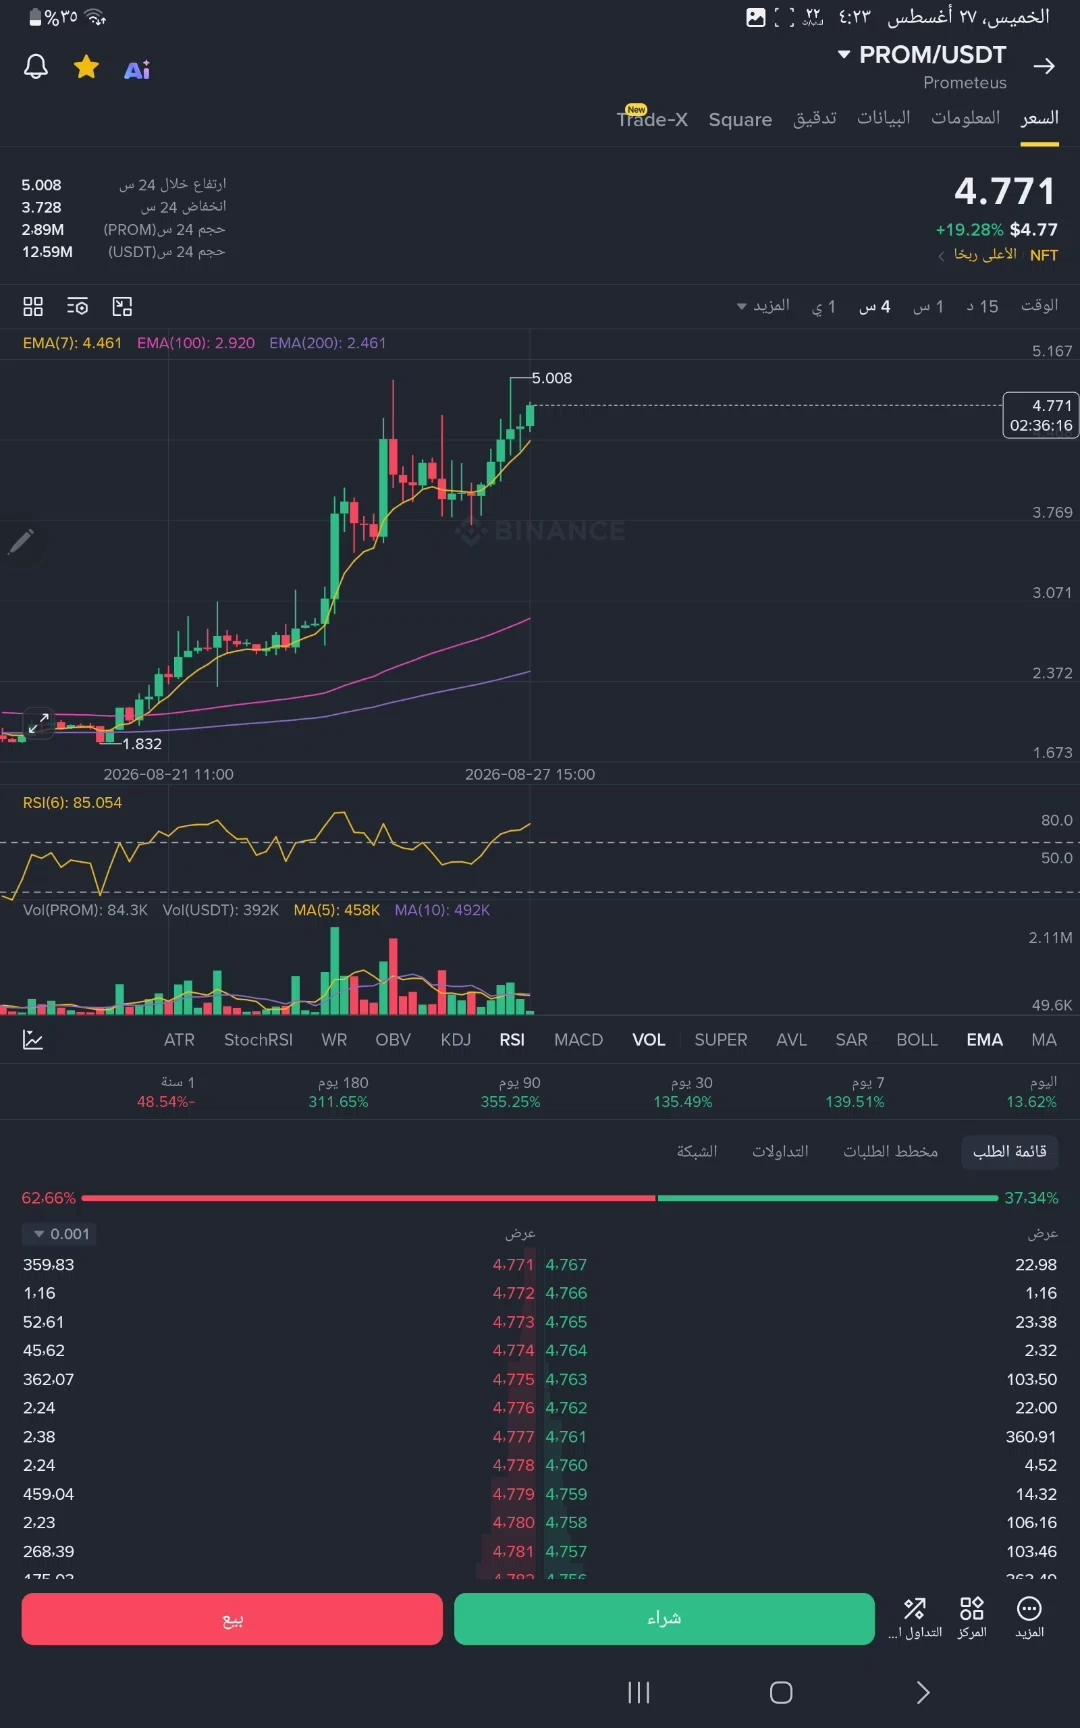Expand the 0.001 price precision dropdown
Image resolution: width=1080 pixels, height=1728 pixels.
coord(60,1234)
